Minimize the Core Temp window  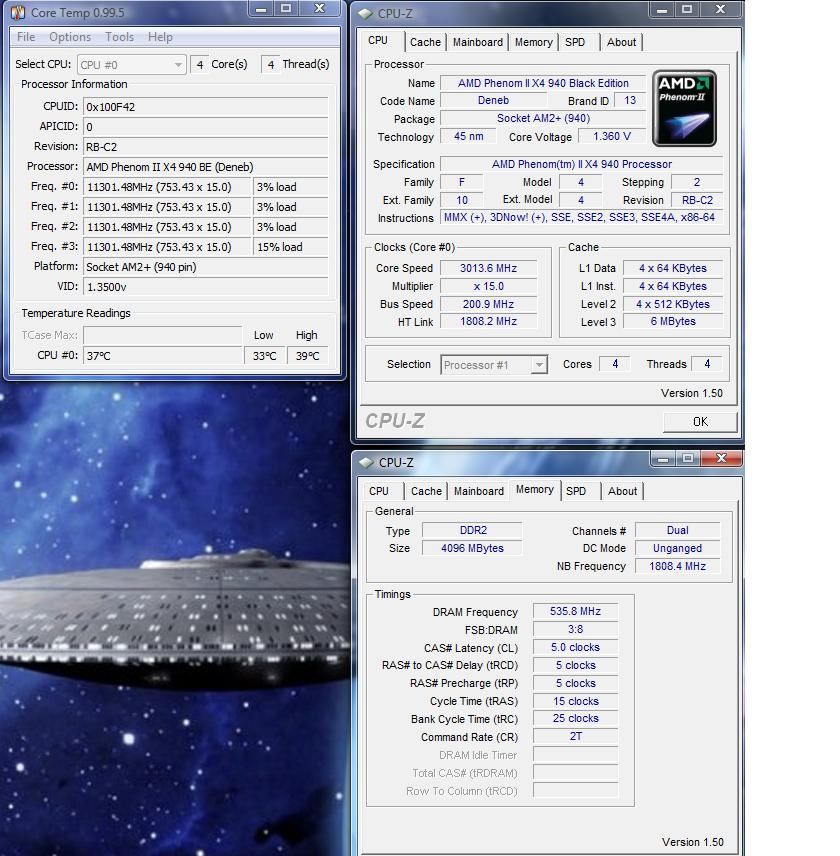click(x=261, y=9)
